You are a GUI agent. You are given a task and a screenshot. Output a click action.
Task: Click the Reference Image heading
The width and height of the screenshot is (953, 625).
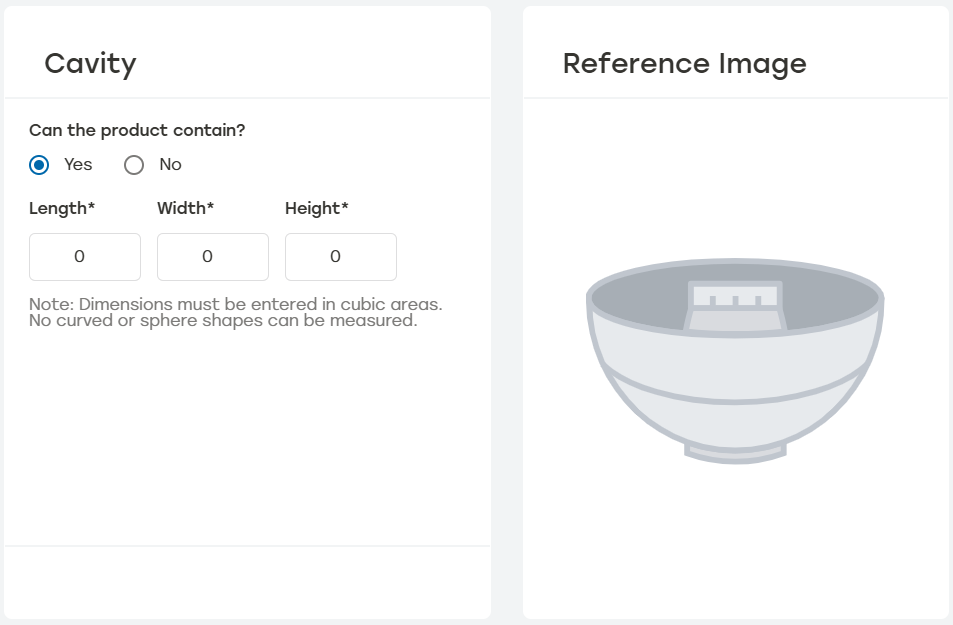(684, 63)
